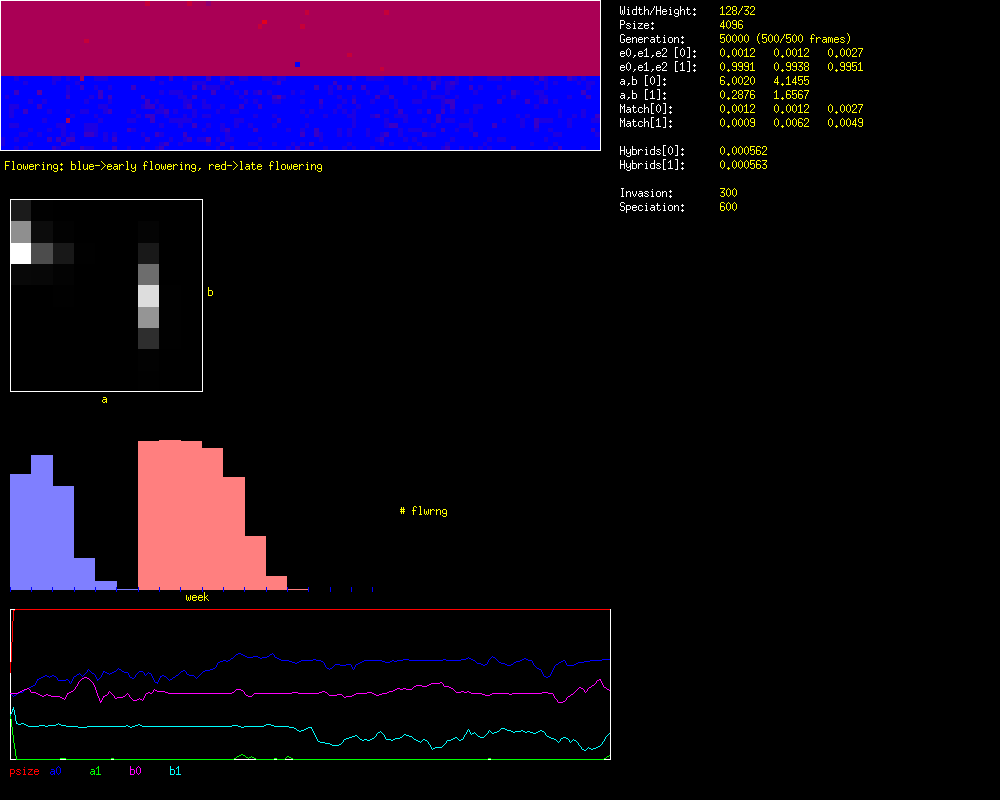Click the brightest white cell in a/b heatmap

(x=21, y=253)
